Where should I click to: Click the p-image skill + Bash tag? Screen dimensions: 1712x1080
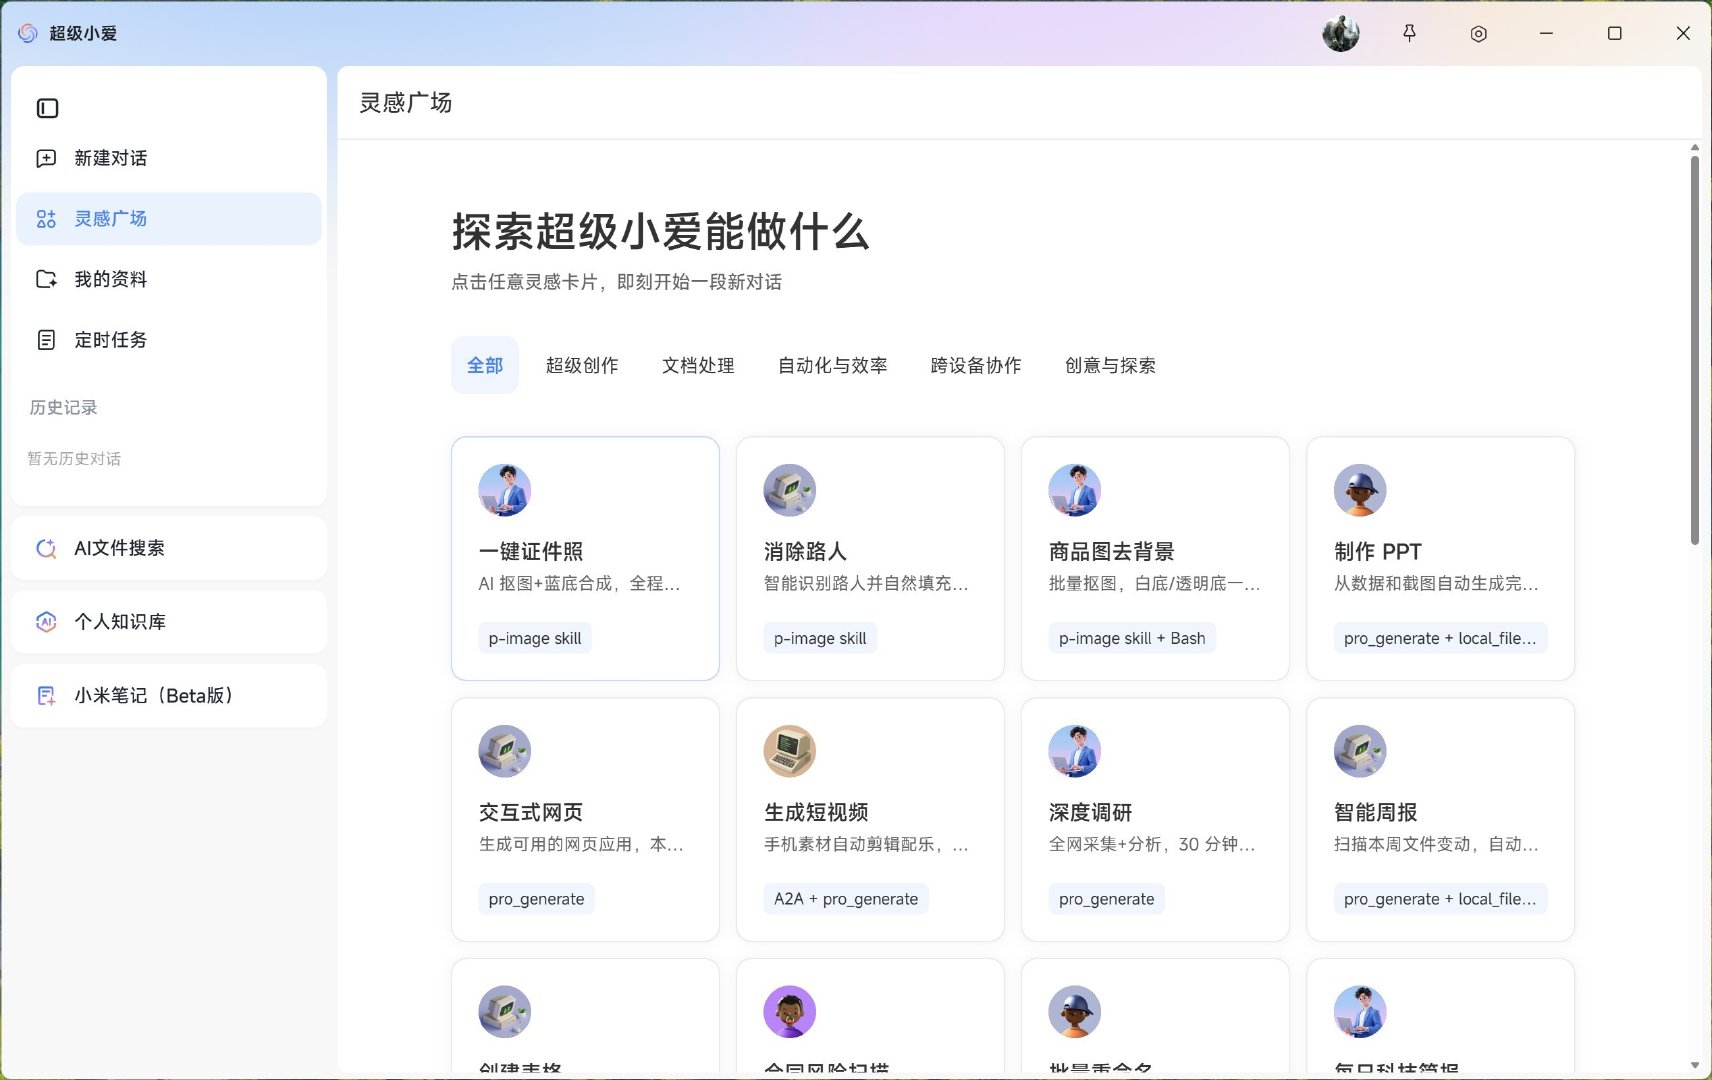click(1132, 638)
